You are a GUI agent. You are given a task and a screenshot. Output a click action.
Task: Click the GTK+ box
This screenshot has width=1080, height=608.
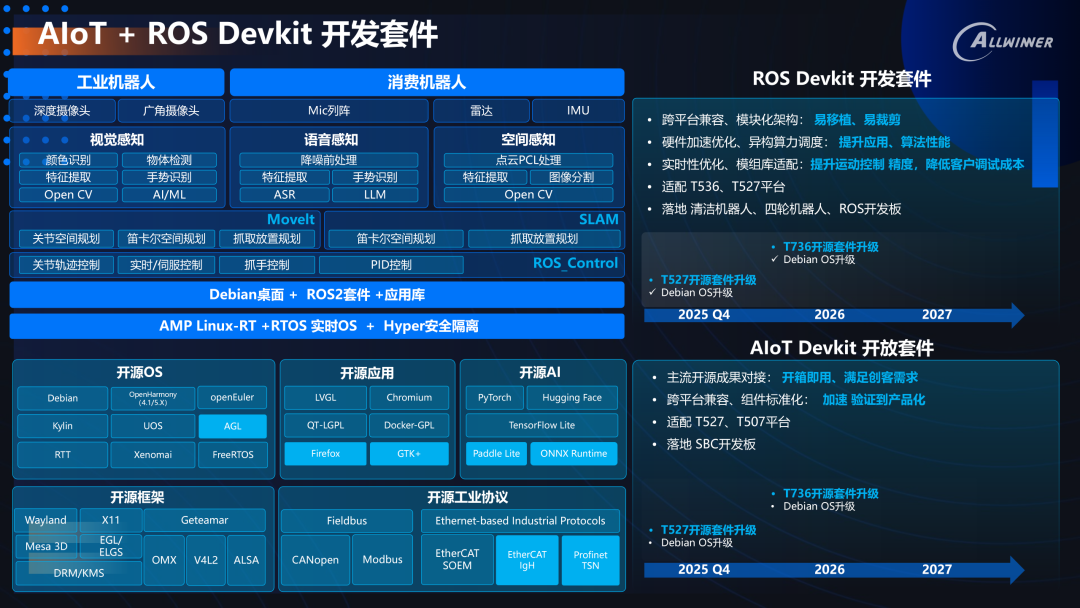409,454
